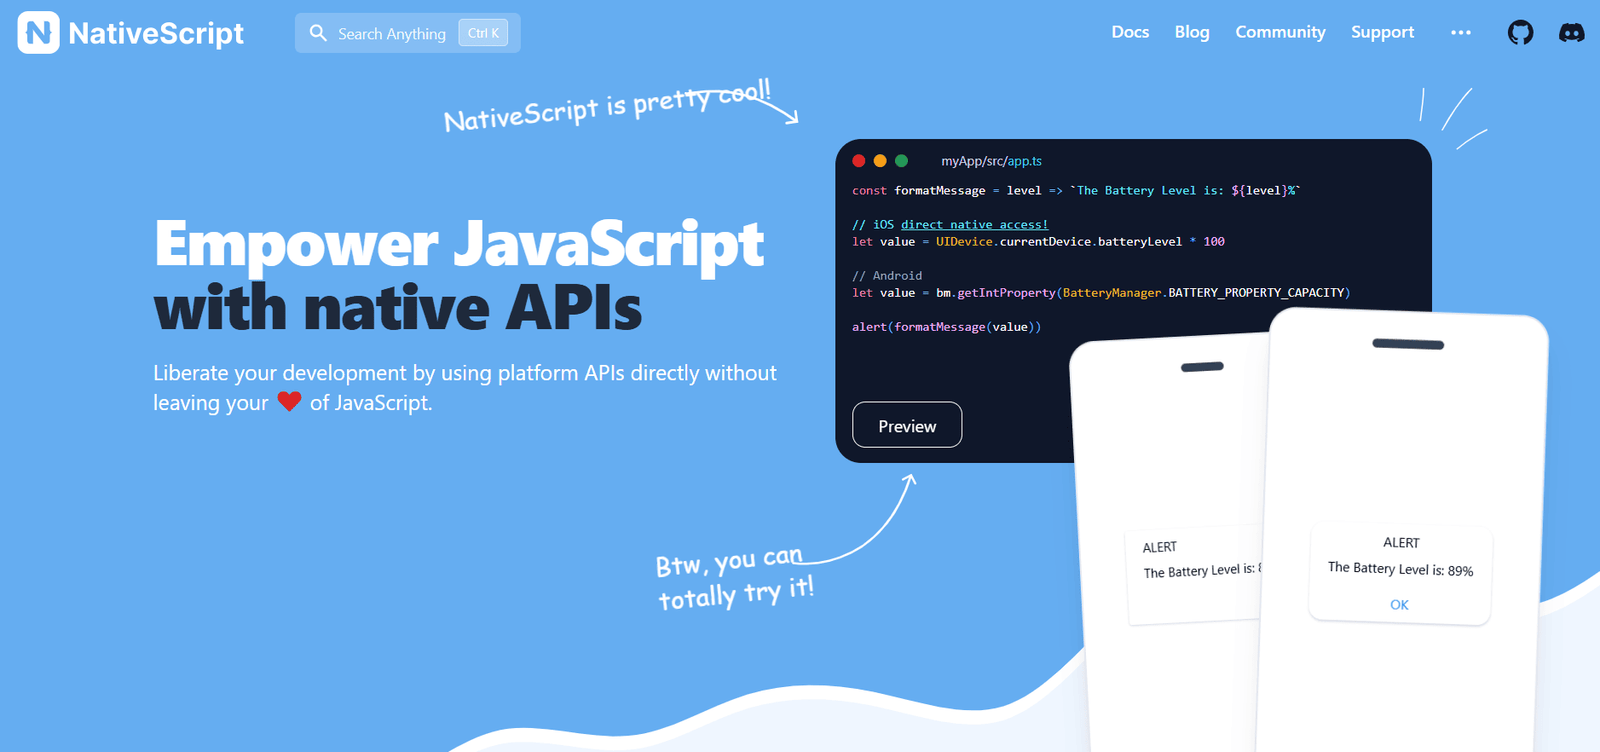Open the Docs menu item
This screenshot has width=1600, height=752.
(x=1130, y=32)
